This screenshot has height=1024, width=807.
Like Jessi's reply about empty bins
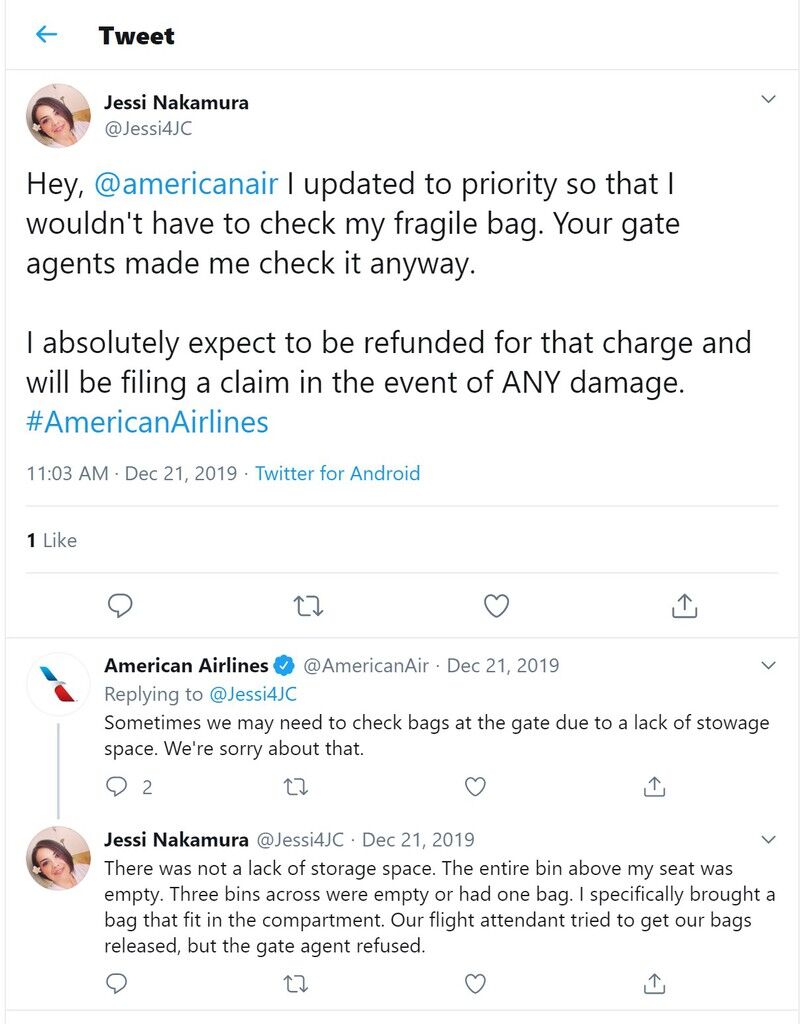475,984
